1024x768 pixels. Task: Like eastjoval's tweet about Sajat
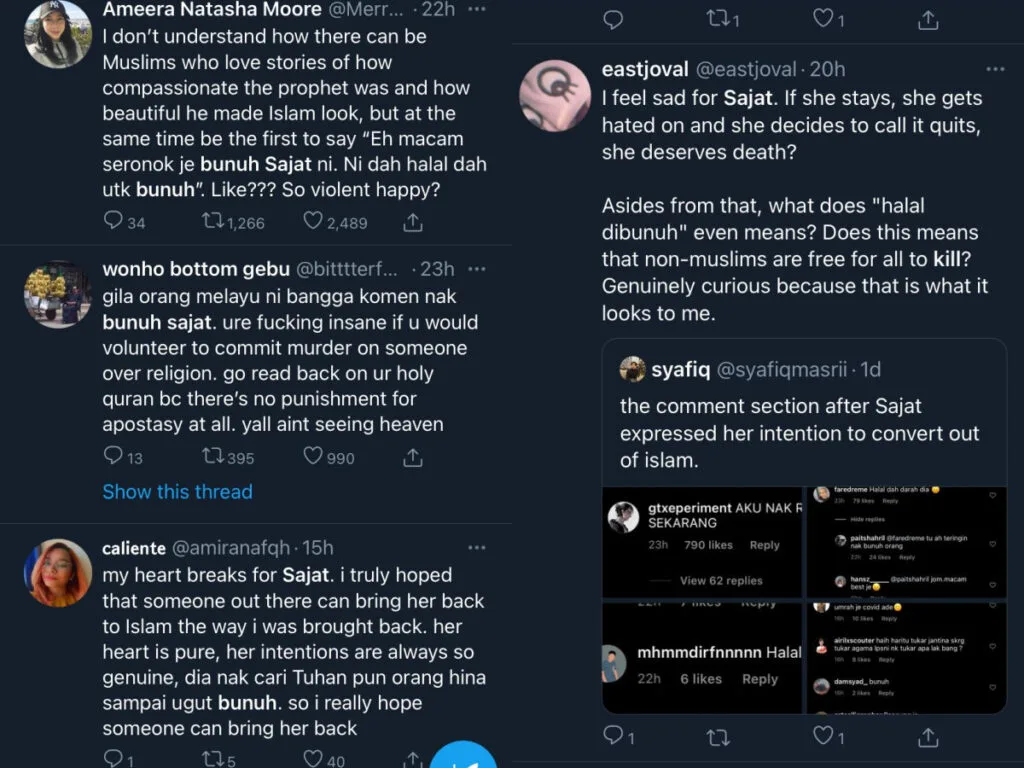822,737
